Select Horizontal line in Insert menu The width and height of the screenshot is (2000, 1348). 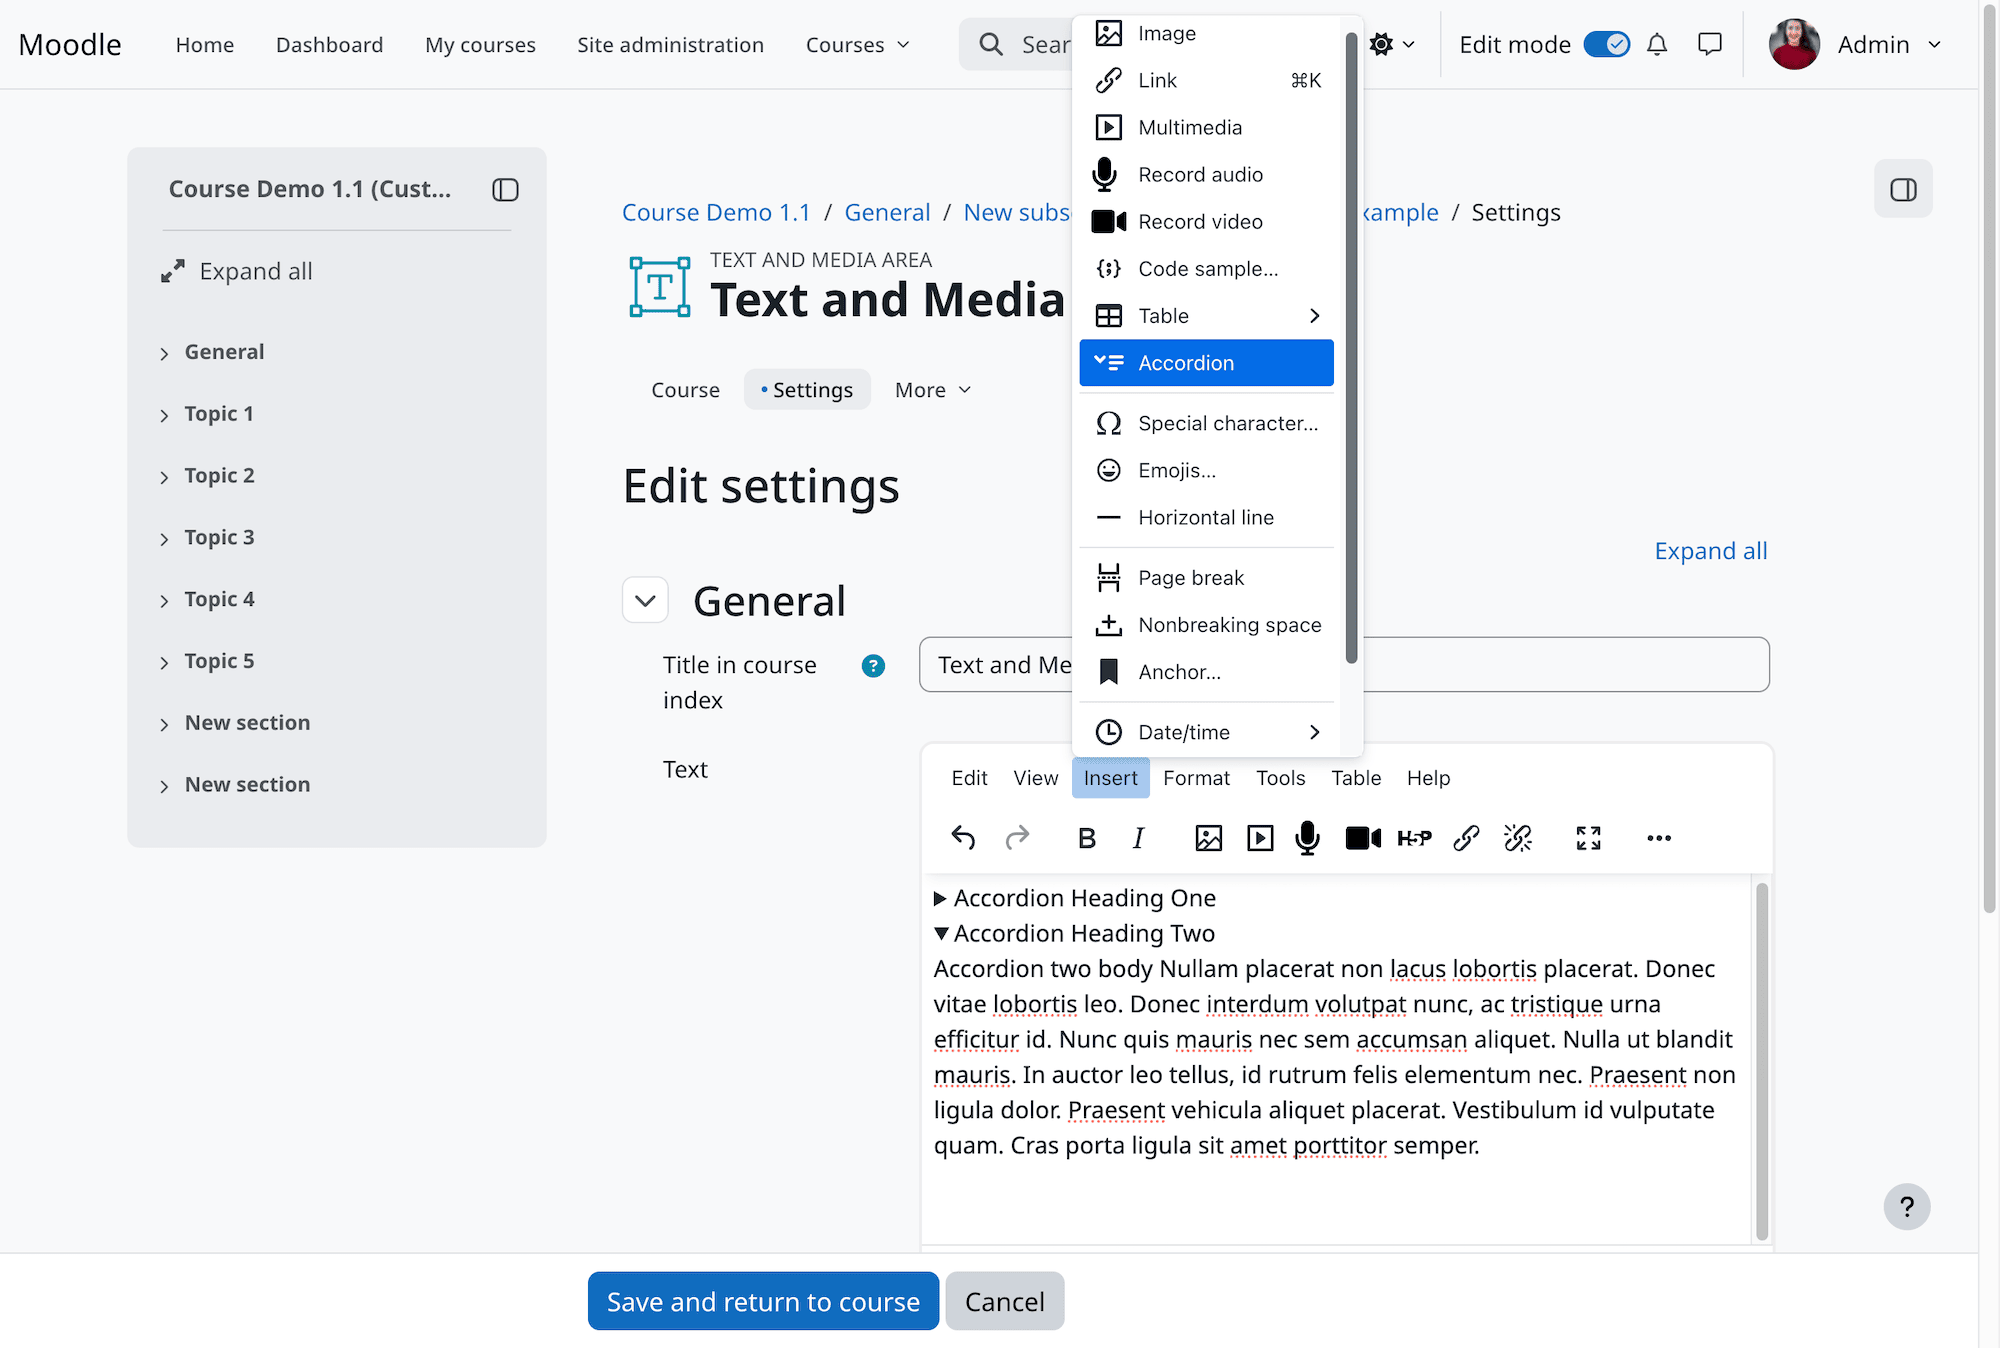click(1206, 518)
